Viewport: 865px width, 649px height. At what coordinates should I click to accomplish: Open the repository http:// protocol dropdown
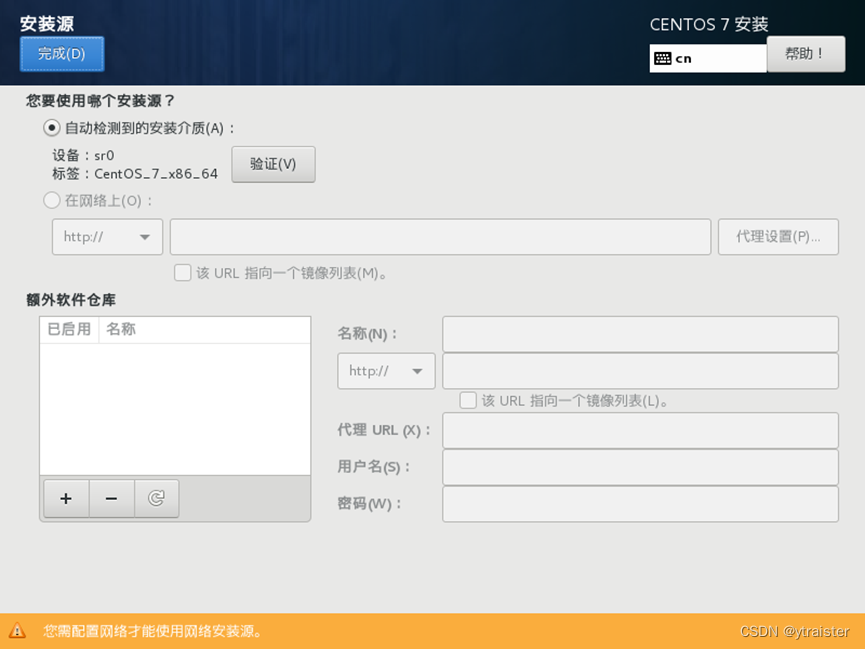386,371
